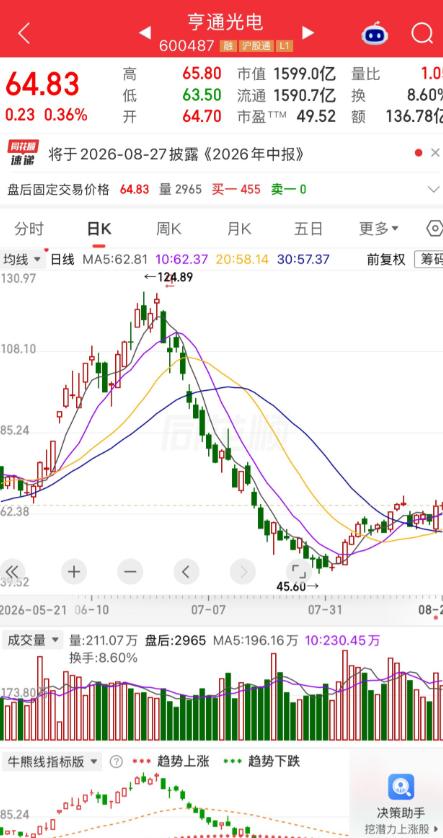This screenshot has height=838, width=443.
Task: Move chart right with right chevron button
Action: pyautogui.click(x=243, y=572)
